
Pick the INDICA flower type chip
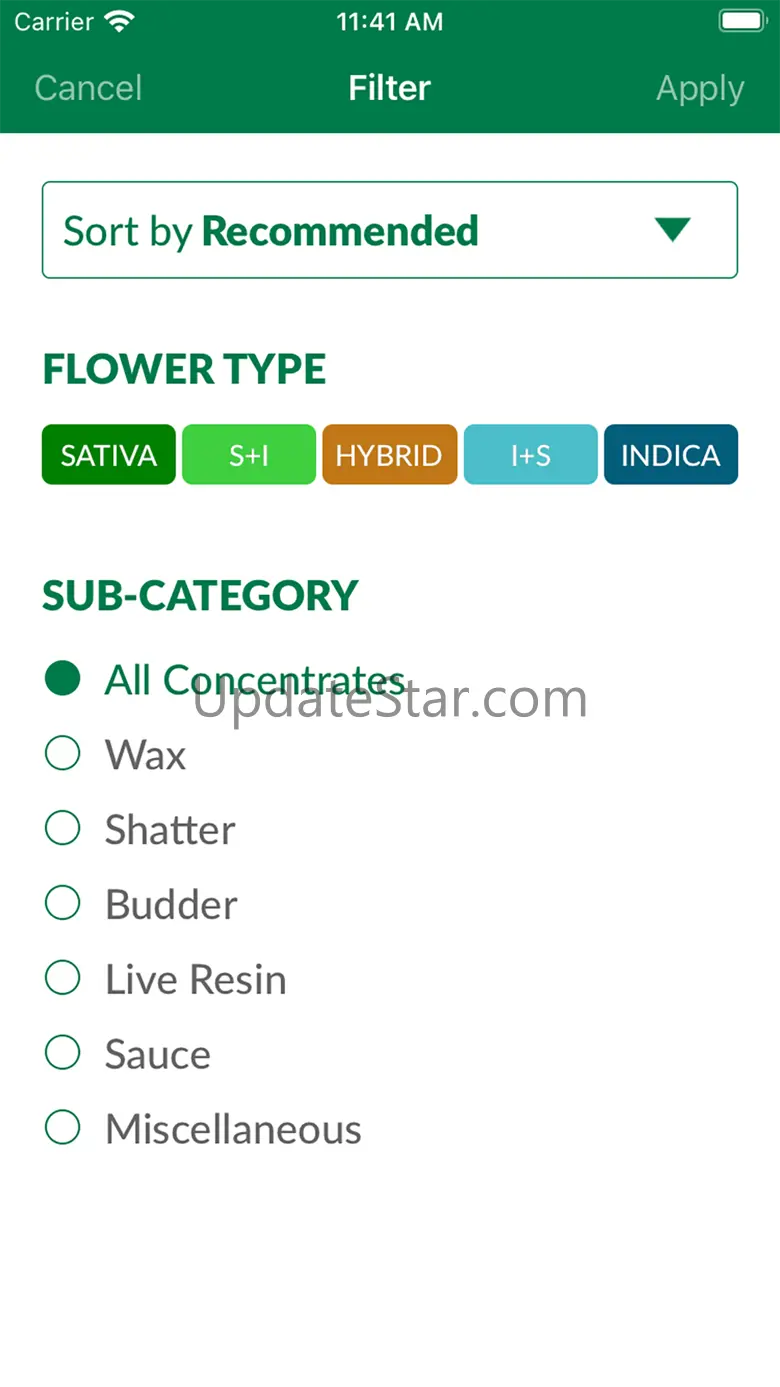click(x=670, y=455)
